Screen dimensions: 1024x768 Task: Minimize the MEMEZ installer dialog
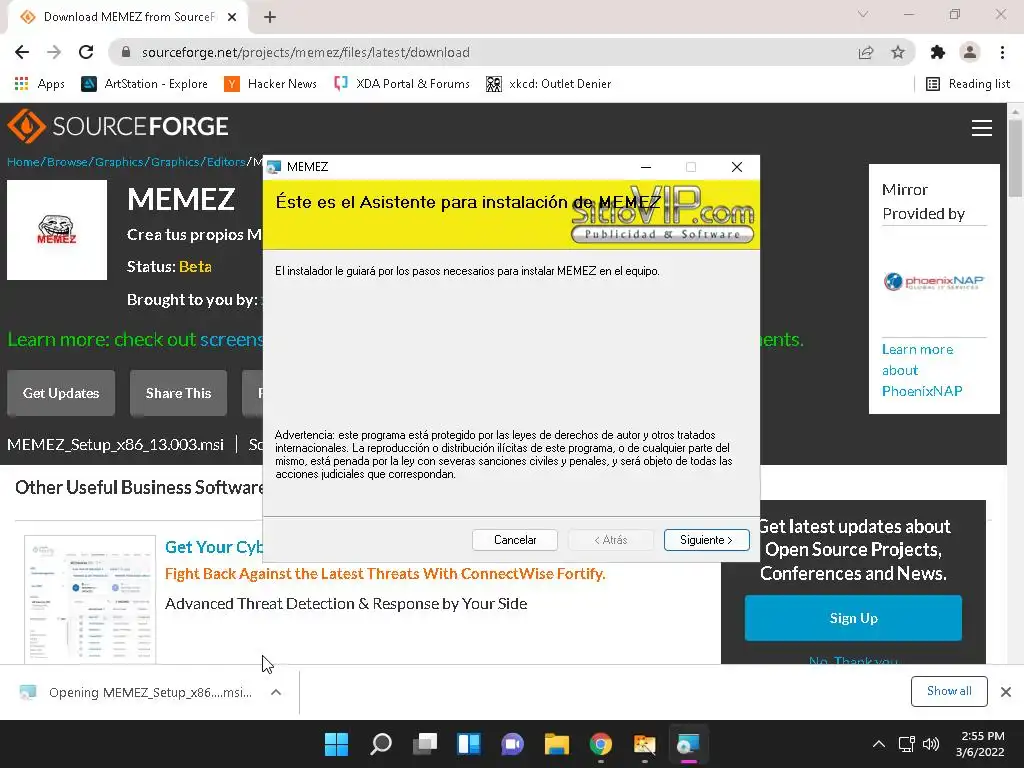tap(646, 167)
